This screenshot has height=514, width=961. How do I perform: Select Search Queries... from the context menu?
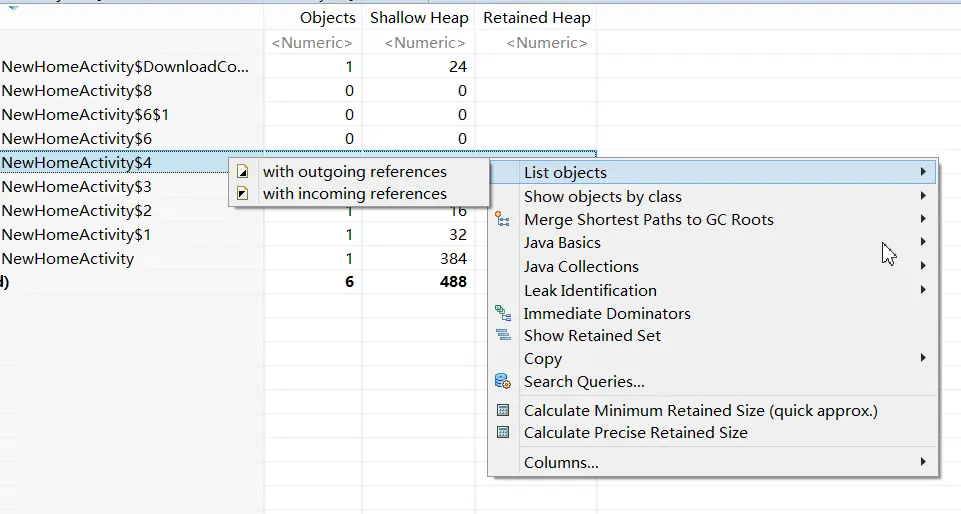point(713,382)
